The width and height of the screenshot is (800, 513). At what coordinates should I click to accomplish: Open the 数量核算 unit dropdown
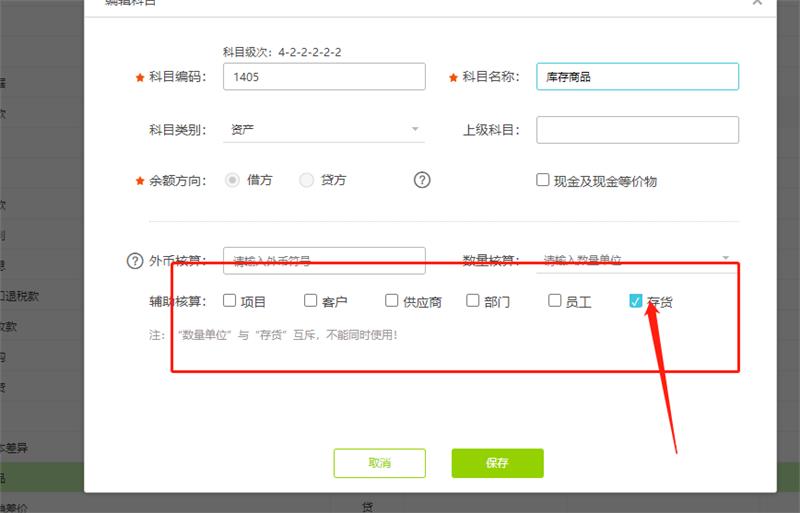click(637, 259)
